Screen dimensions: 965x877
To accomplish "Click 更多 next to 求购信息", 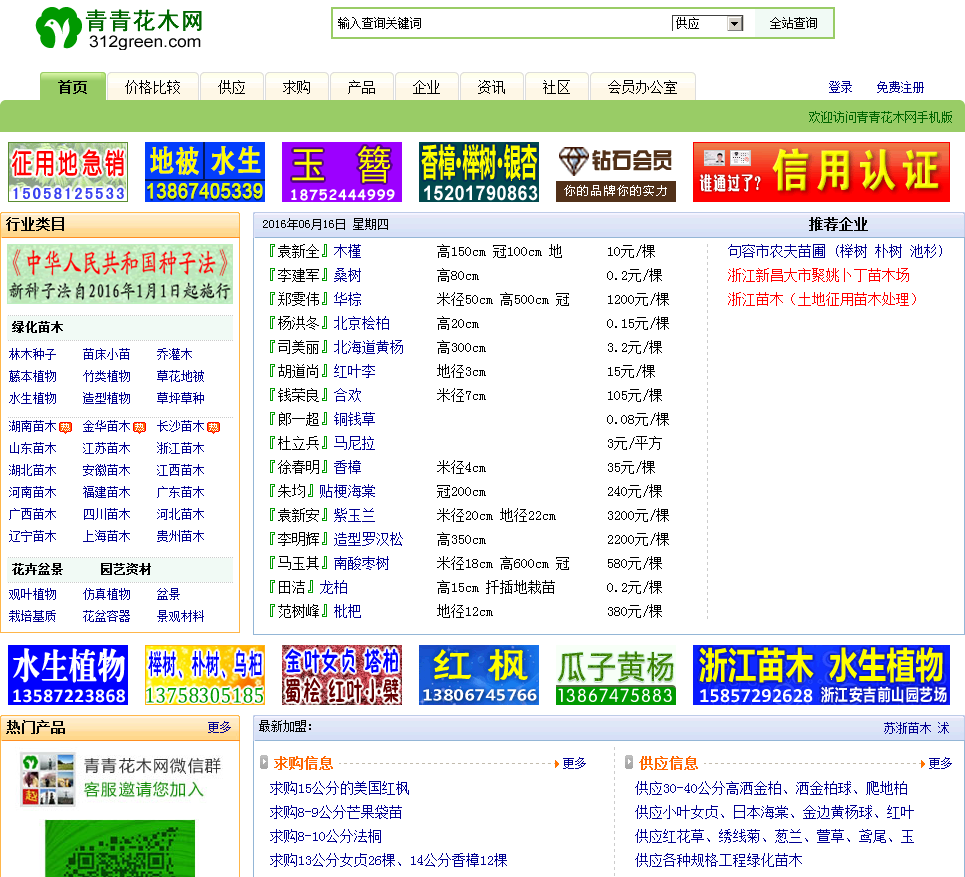I will click(x=574, y=763).
